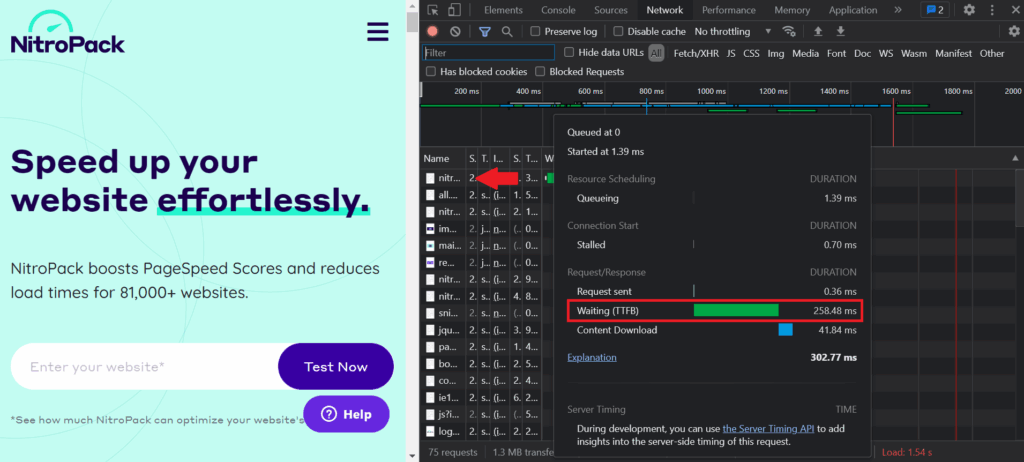This screenshot has height=462, width=1024.
Task: Open the Memory tab
Action: pyautogui.click(x=792, y=10)
